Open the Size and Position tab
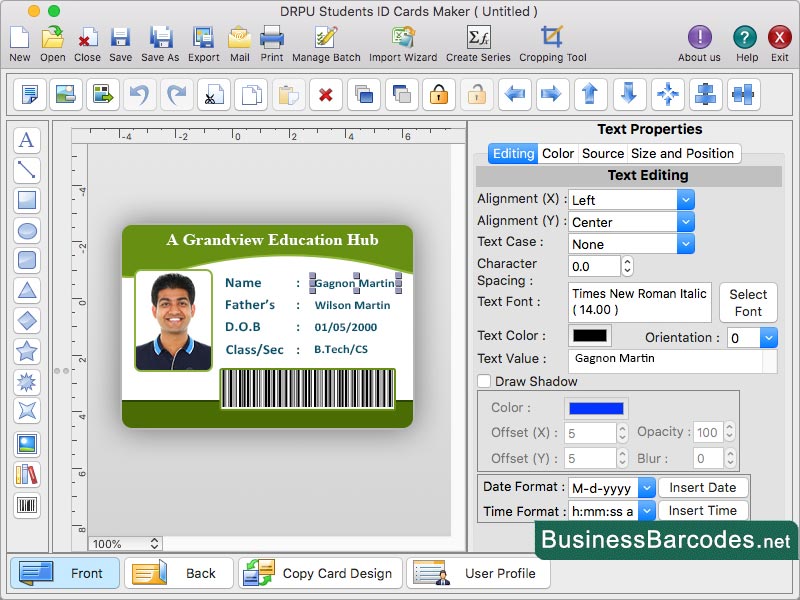 pos(684,153)
